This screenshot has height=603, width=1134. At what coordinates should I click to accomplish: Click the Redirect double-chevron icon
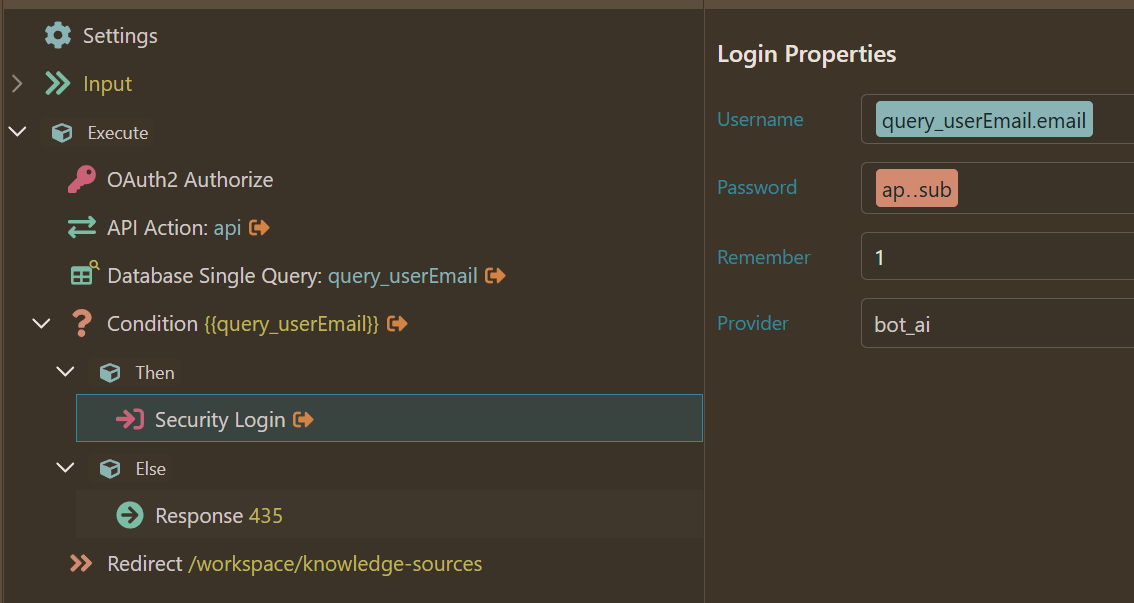(x=82, y=564)
